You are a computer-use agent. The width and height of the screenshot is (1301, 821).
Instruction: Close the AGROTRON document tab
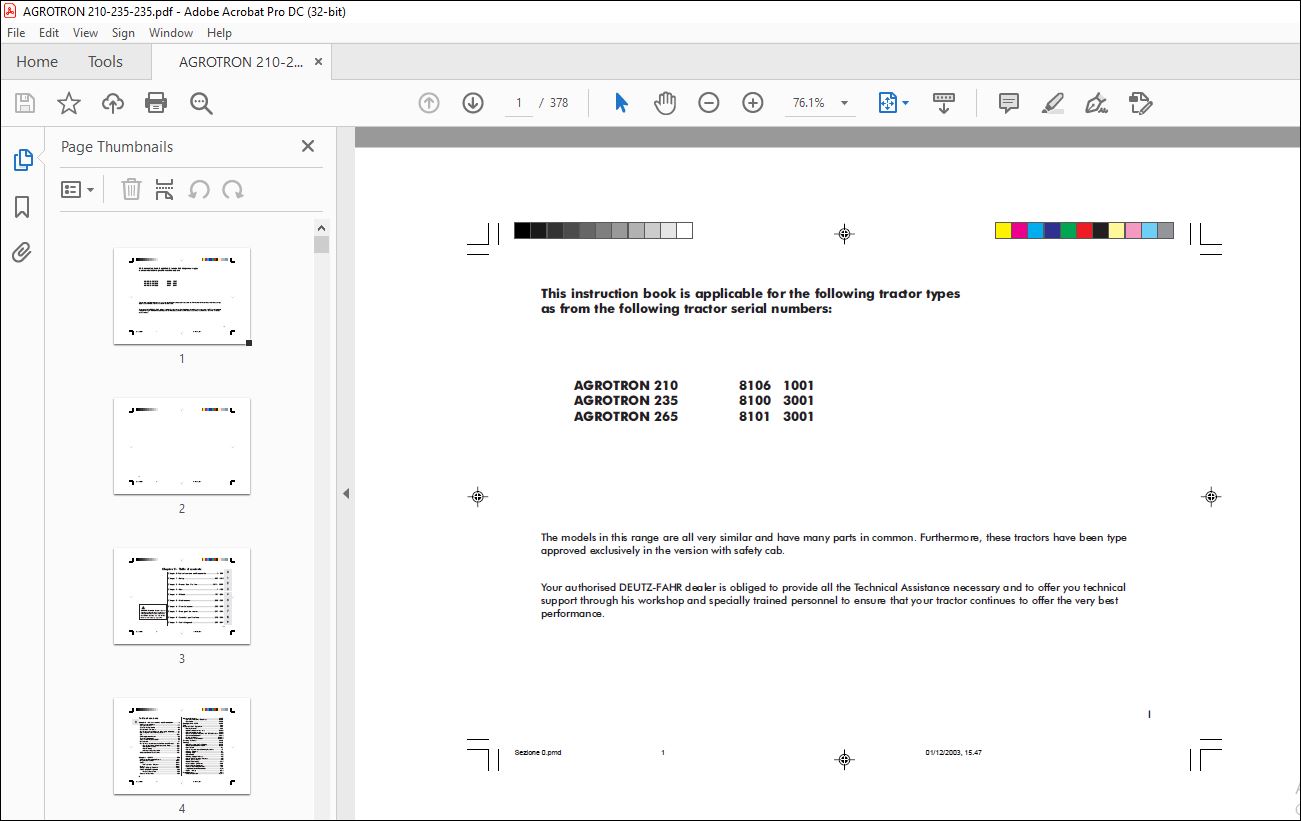coord(318,62)
